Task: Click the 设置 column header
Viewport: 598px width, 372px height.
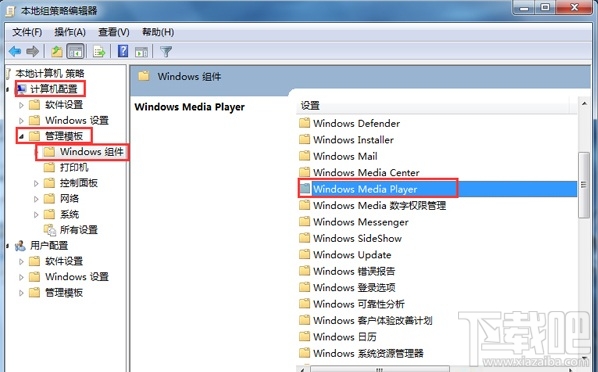Action: pos(432,105)
